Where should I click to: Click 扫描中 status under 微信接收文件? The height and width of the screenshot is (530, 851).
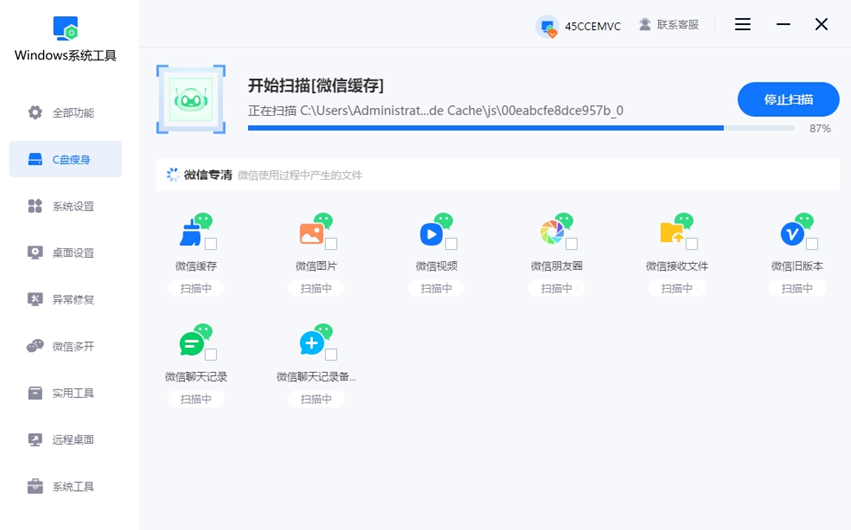[677, 288]
